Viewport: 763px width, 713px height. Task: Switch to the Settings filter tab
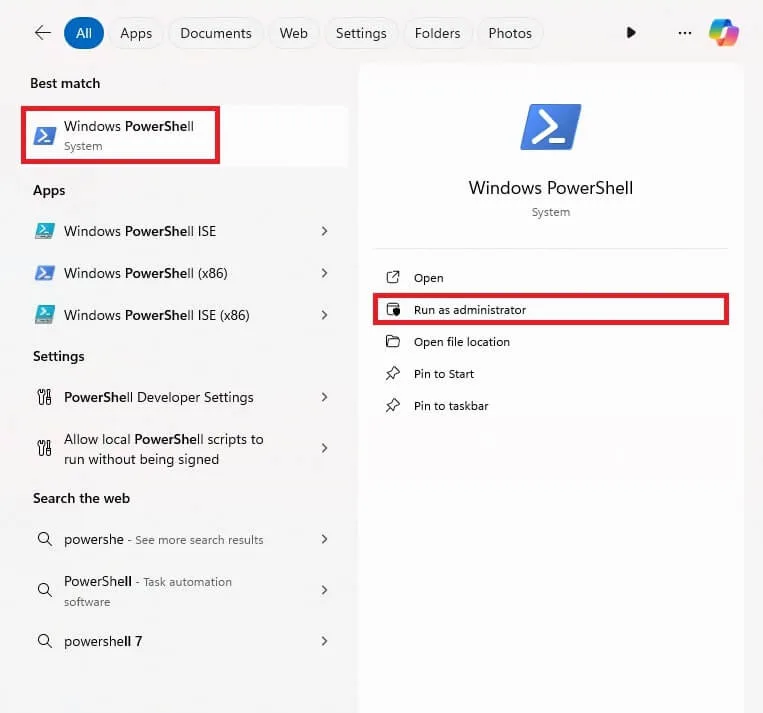[361, 33]
